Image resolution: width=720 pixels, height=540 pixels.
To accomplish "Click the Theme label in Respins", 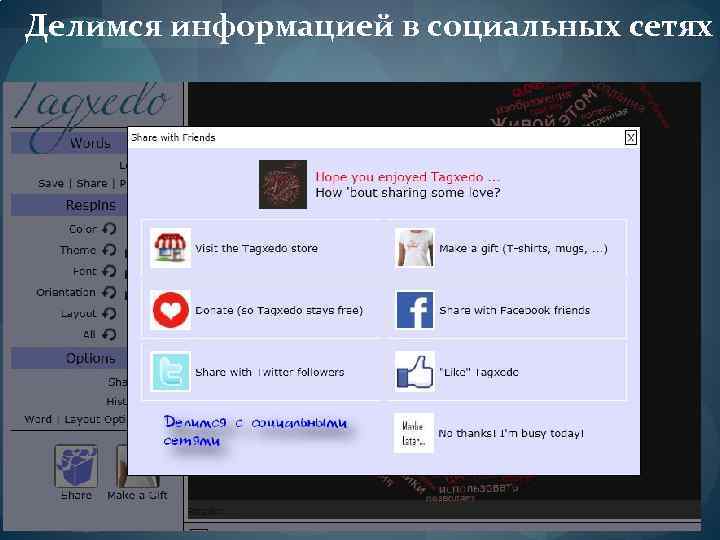I will 78,250.
